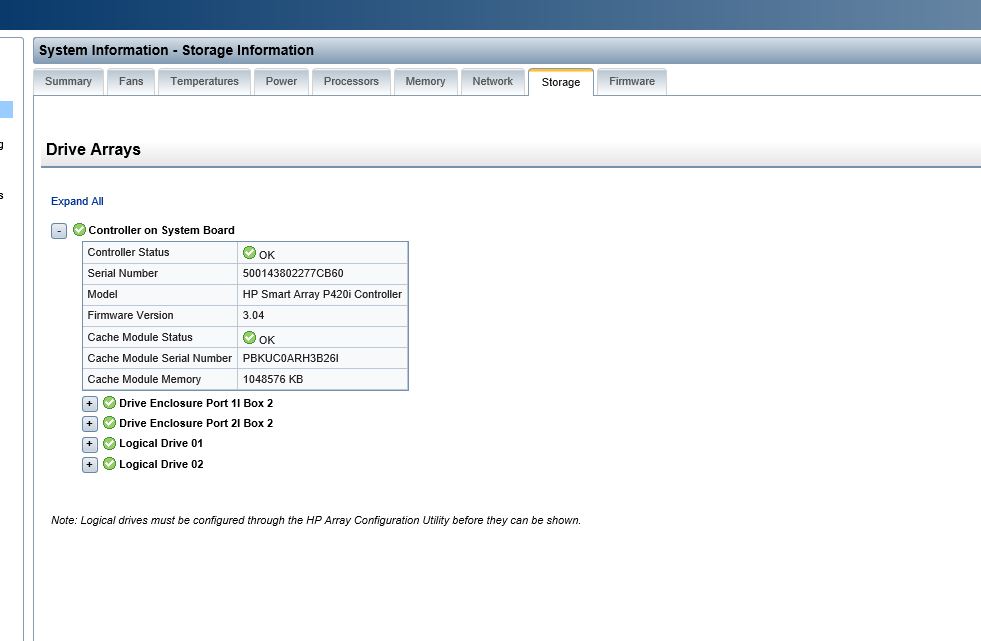Expand Logical Drive 01 details

pos(90,444)
